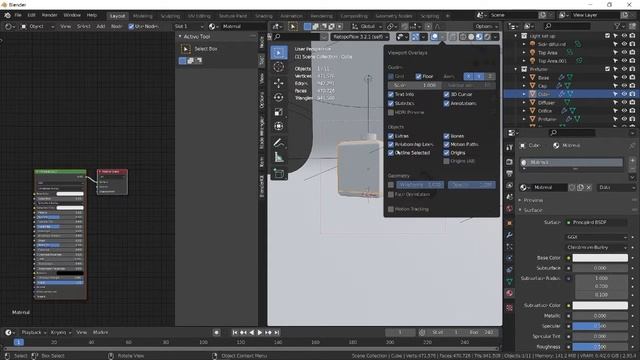Viewport: 640px width, 360px height.
Task: Click the play animation button
Action: coord(260,333)
